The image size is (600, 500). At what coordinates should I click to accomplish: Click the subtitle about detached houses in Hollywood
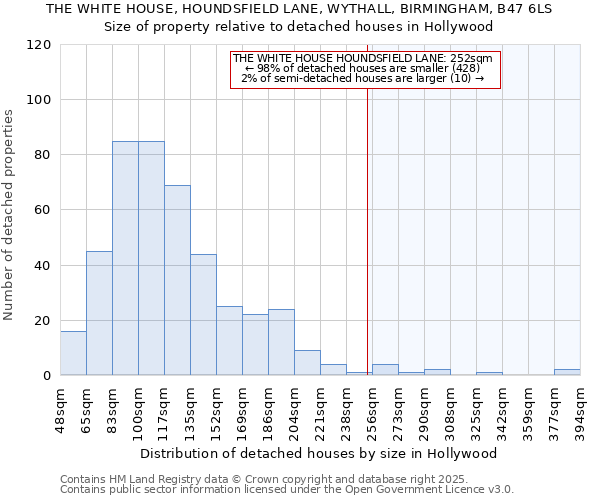(x=299, y=26)
